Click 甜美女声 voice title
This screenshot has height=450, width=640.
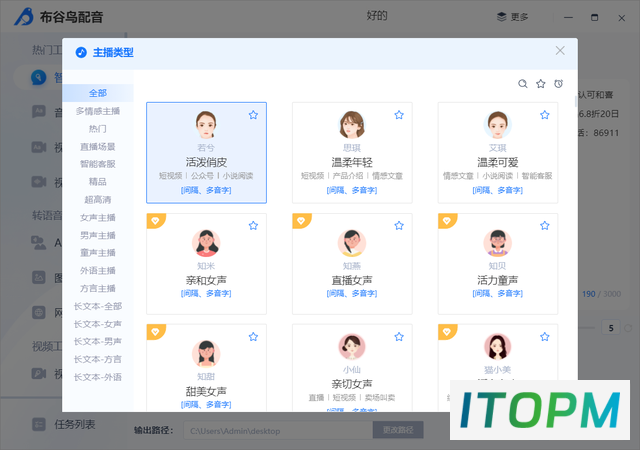pos(206,391)
